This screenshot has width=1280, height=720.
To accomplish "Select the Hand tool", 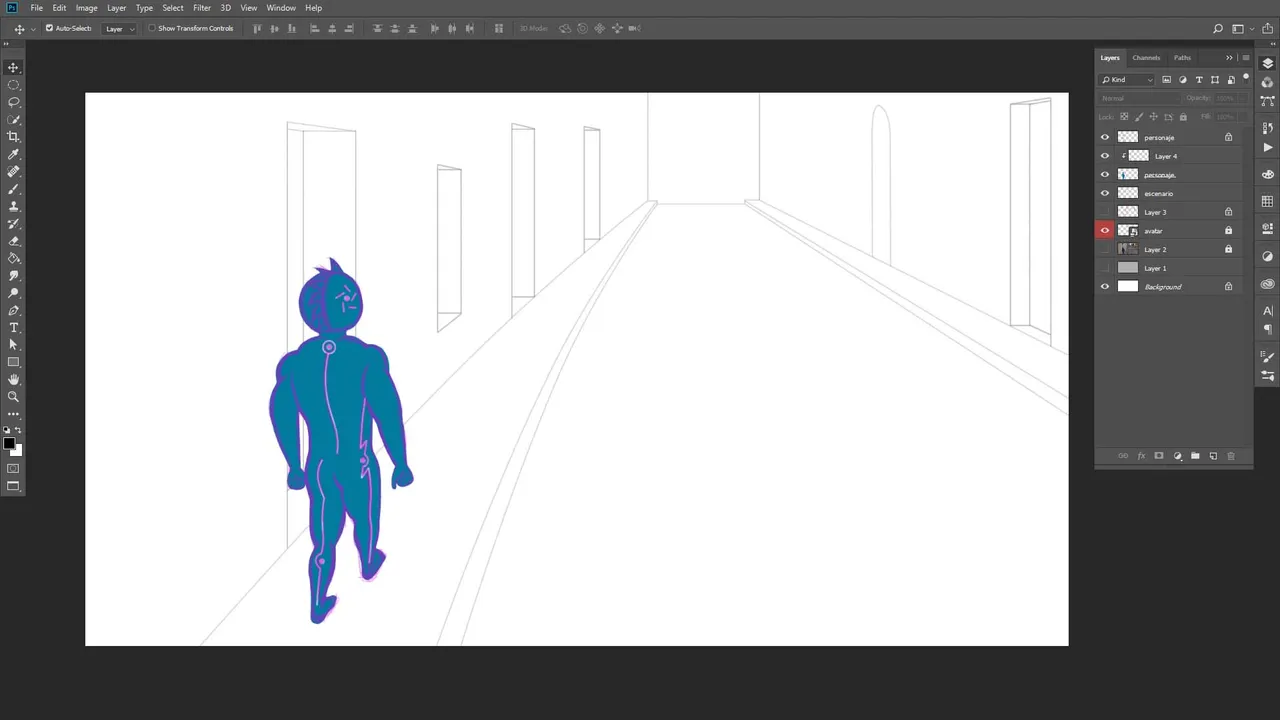I will click(13, 380).
